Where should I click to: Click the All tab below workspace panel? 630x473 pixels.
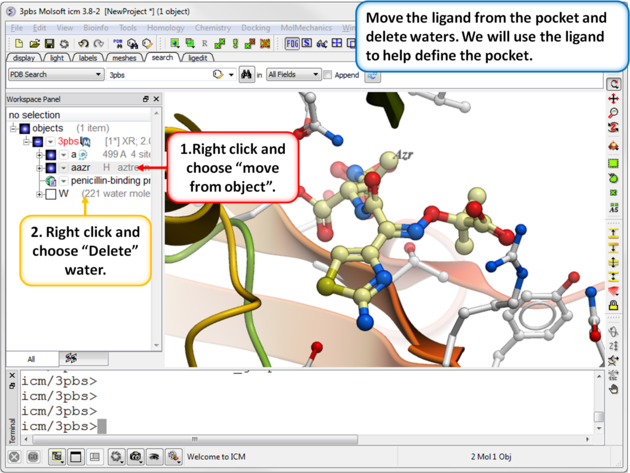[x=31, y=358]
